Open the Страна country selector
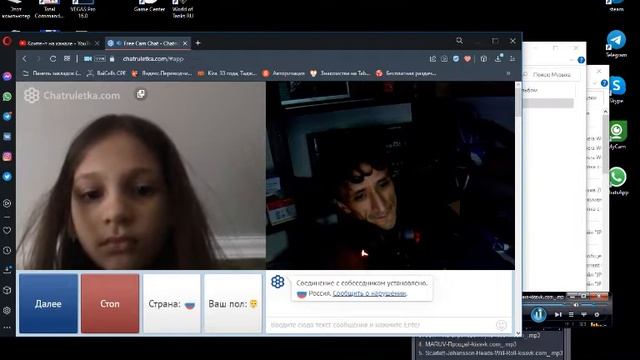The height and width of the screenshot is (360, 640). [x=171, y=304]
